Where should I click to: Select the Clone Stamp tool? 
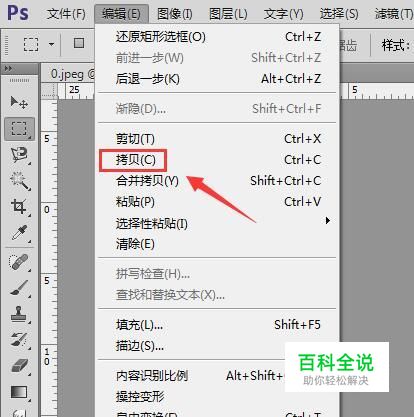pyautogui.click(x=19, y=314)
